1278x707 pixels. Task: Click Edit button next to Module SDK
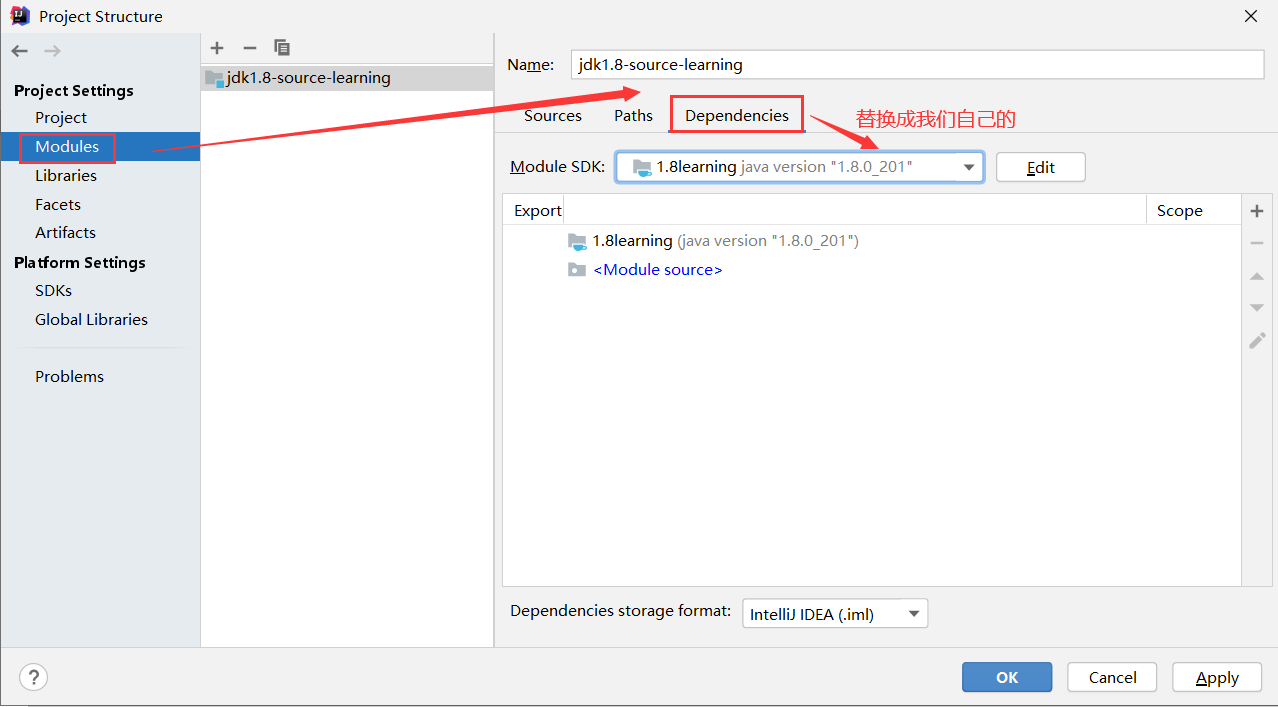1040,167
